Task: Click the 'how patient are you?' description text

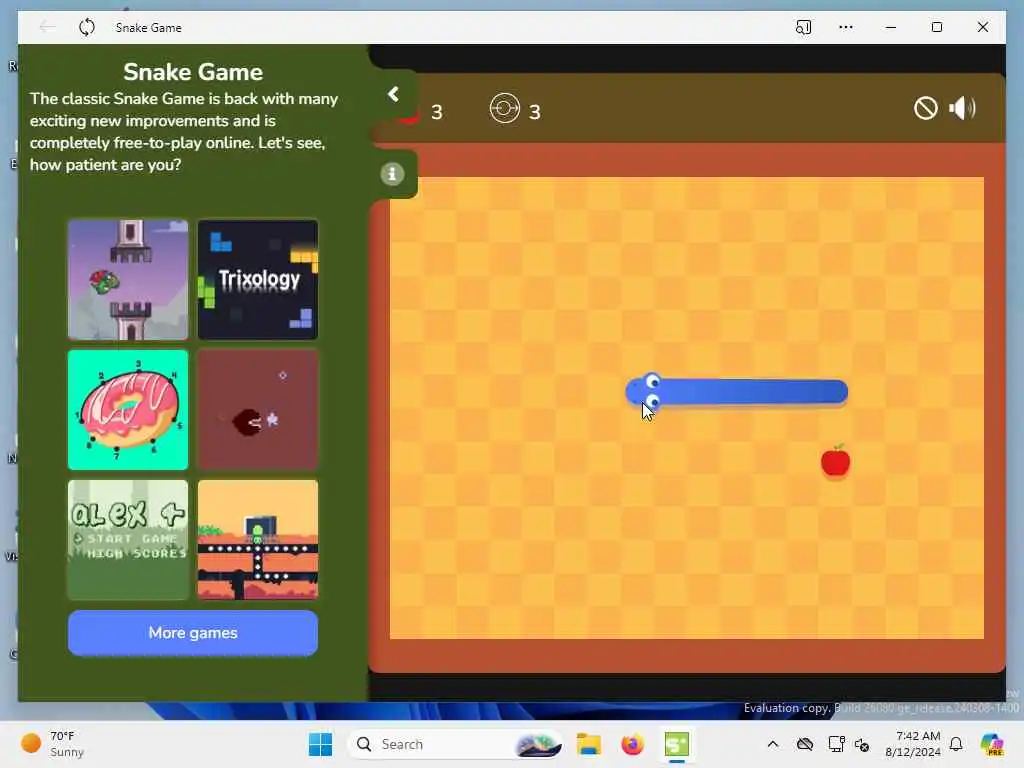Action: [106, 165]
